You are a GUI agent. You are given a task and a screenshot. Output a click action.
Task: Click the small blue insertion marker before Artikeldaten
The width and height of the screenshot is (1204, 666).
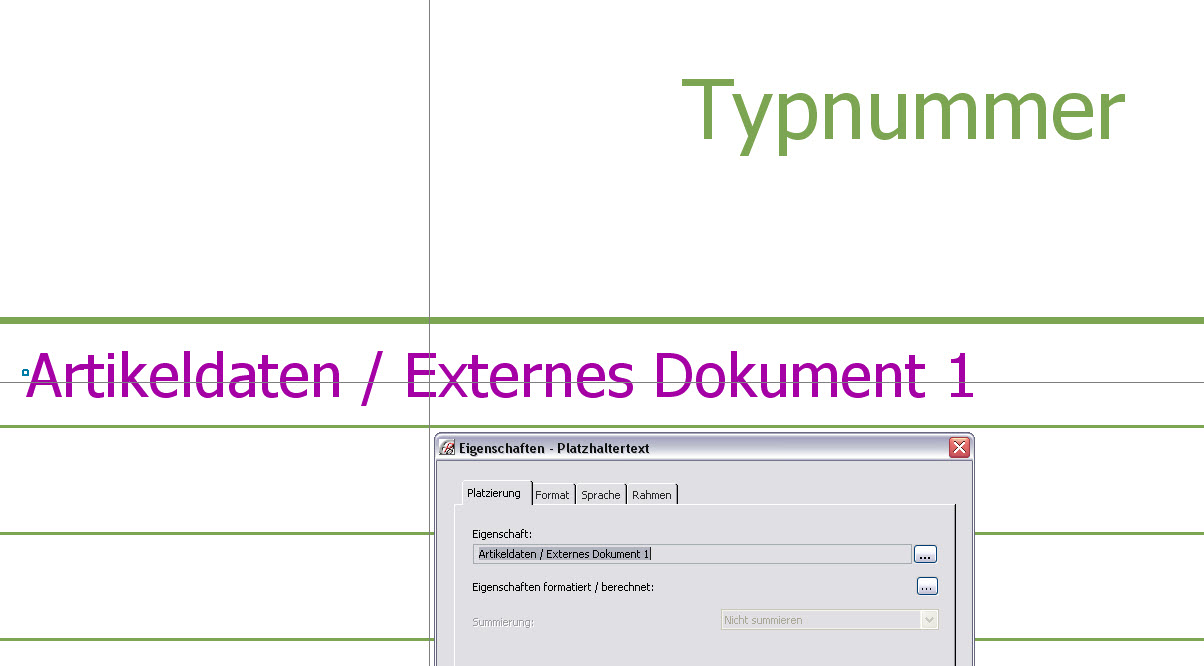[25, 372]
